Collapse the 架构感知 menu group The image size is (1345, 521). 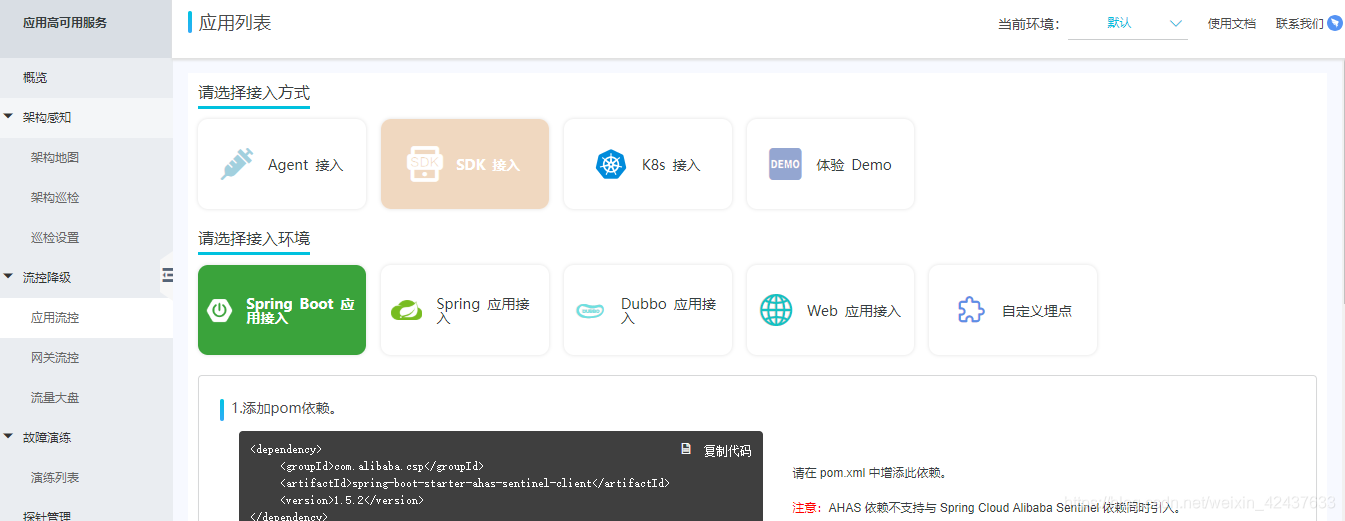pos(9,117)
